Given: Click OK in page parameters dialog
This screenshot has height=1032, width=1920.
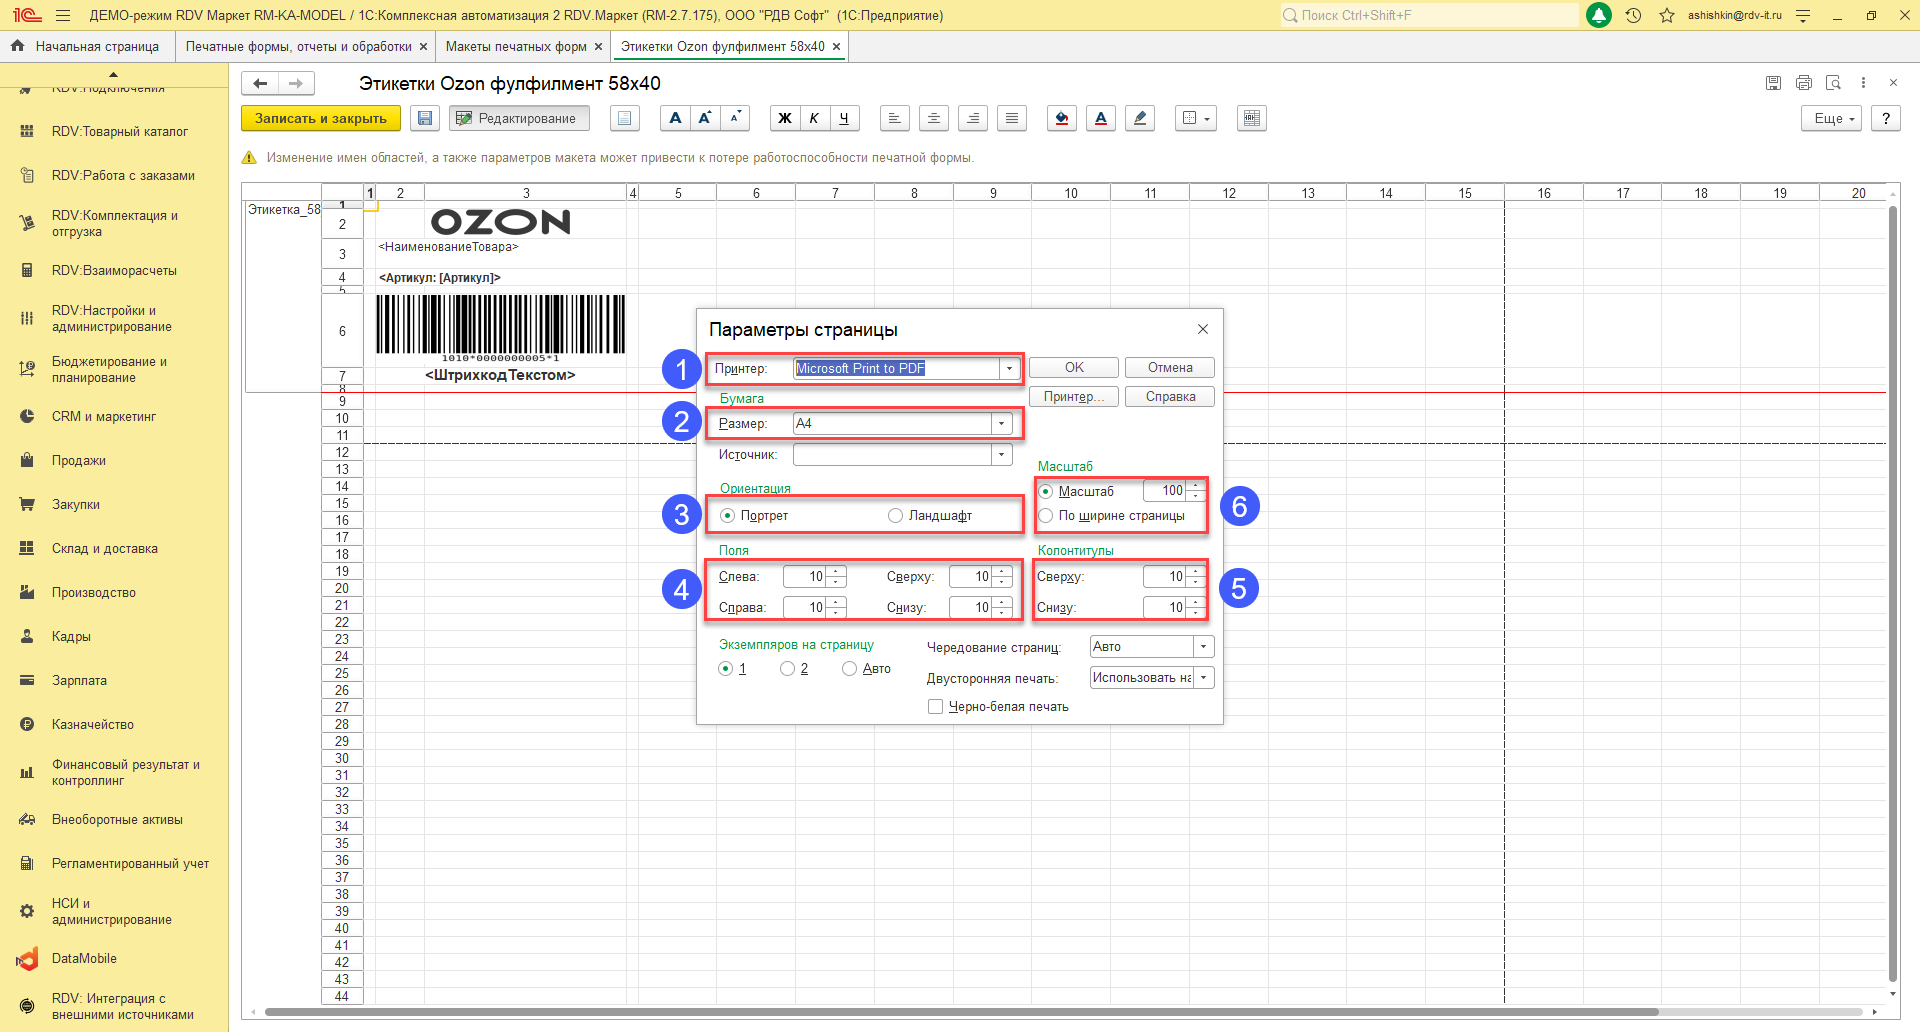Looking at the screenshot, I should click(x=1073, y=368).
